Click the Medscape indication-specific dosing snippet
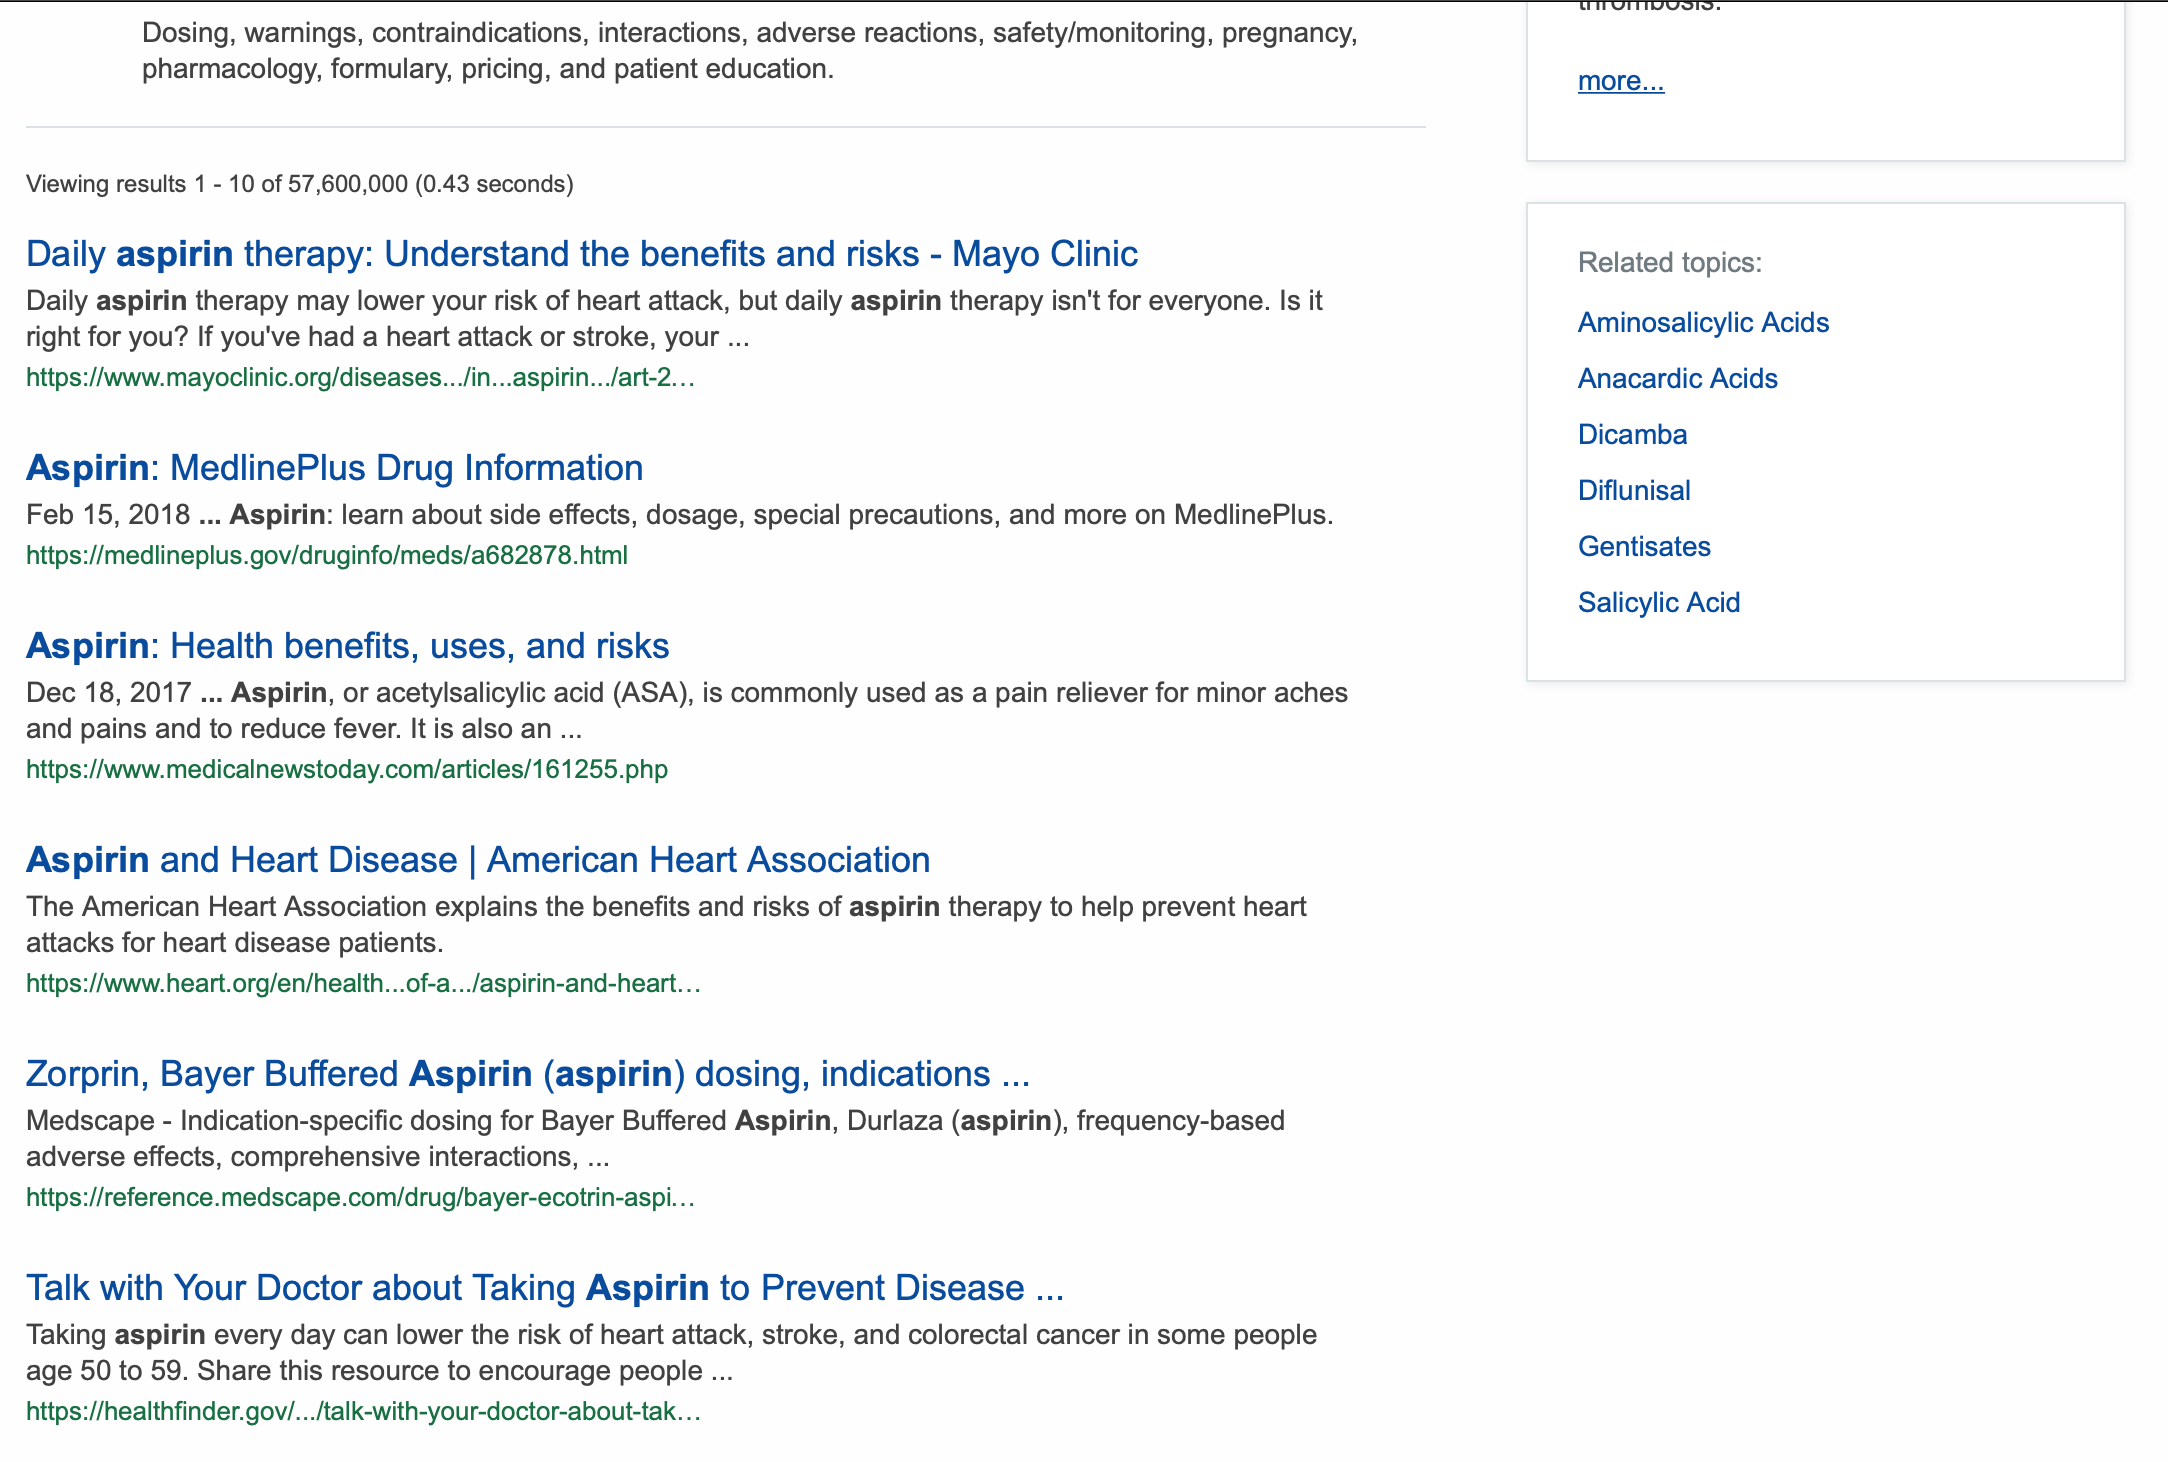2168x1462 pixels. 656,1139
